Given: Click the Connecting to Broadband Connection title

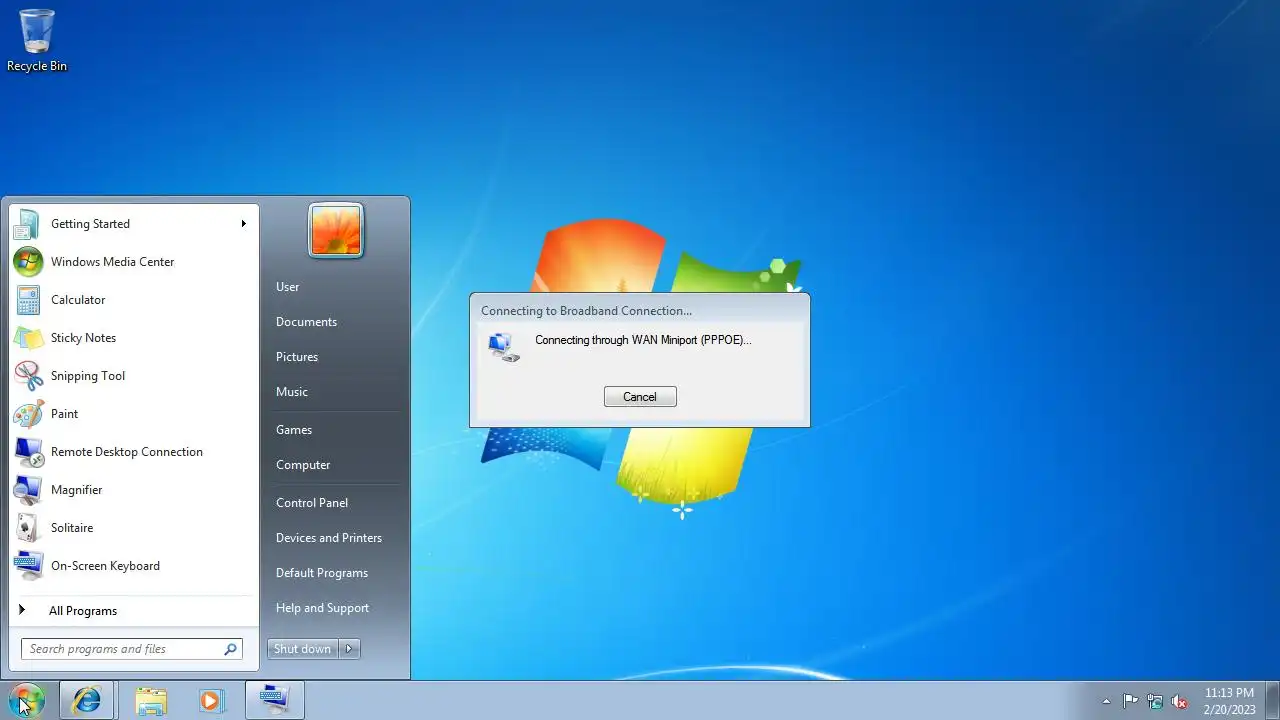Looking at the screenshot, I should click(x=586, y=311).
